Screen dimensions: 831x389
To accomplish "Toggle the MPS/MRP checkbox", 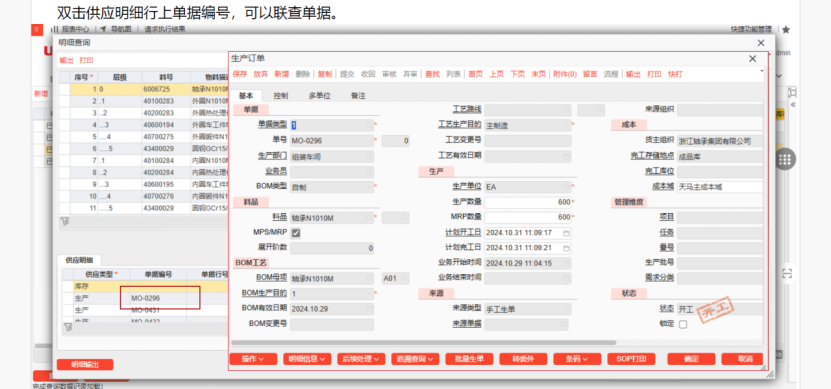I will point(296,233).
